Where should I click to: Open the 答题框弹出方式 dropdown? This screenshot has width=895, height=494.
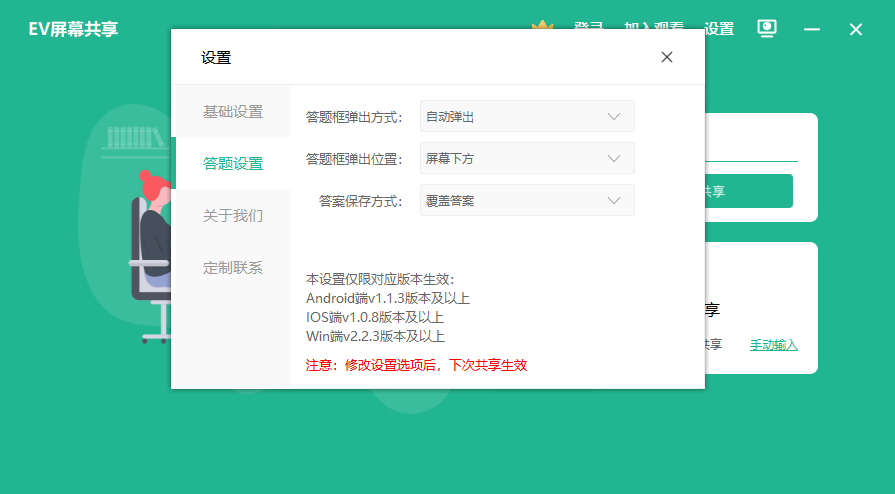tap(527, 117)
